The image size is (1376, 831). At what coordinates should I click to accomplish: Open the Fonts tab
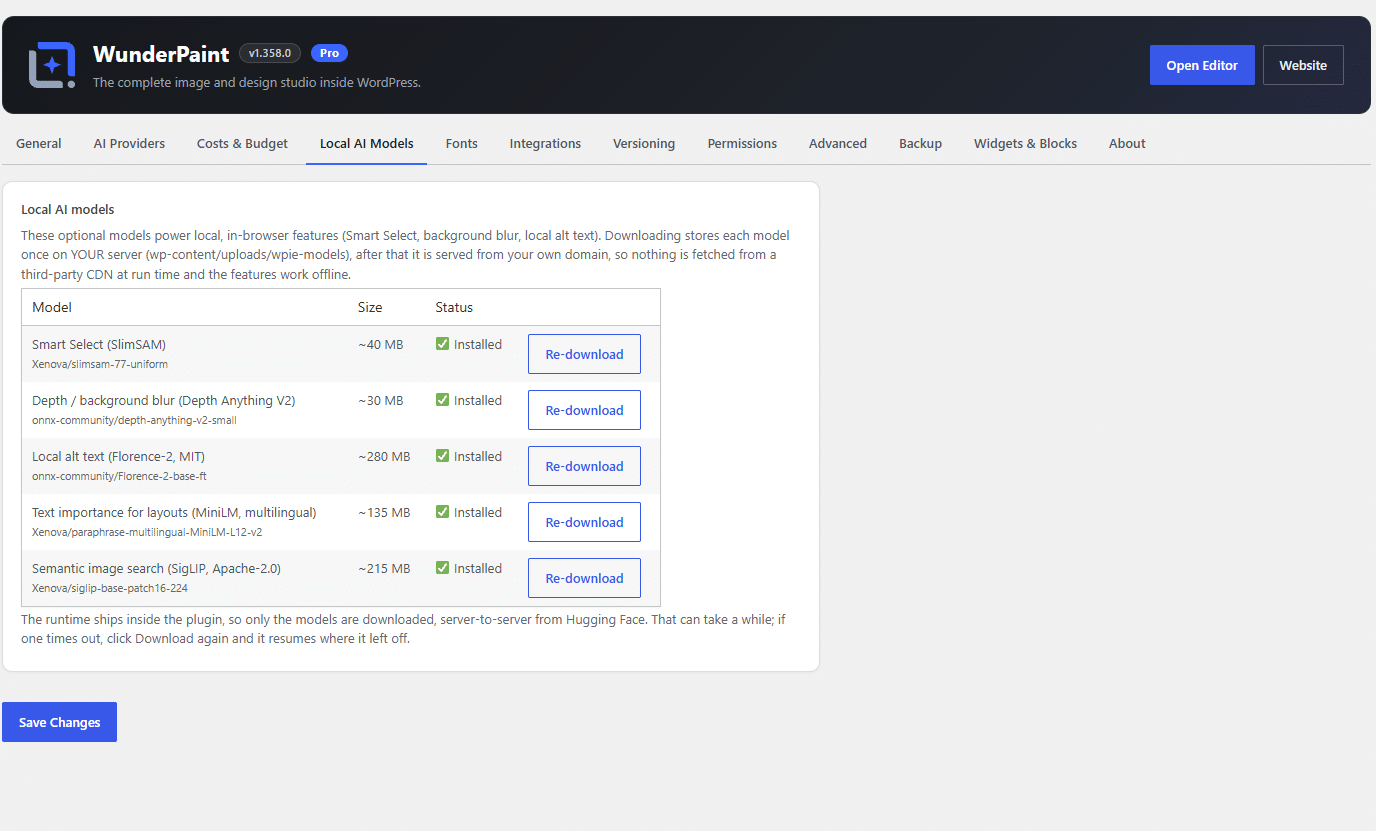click(x=462, y=144)
